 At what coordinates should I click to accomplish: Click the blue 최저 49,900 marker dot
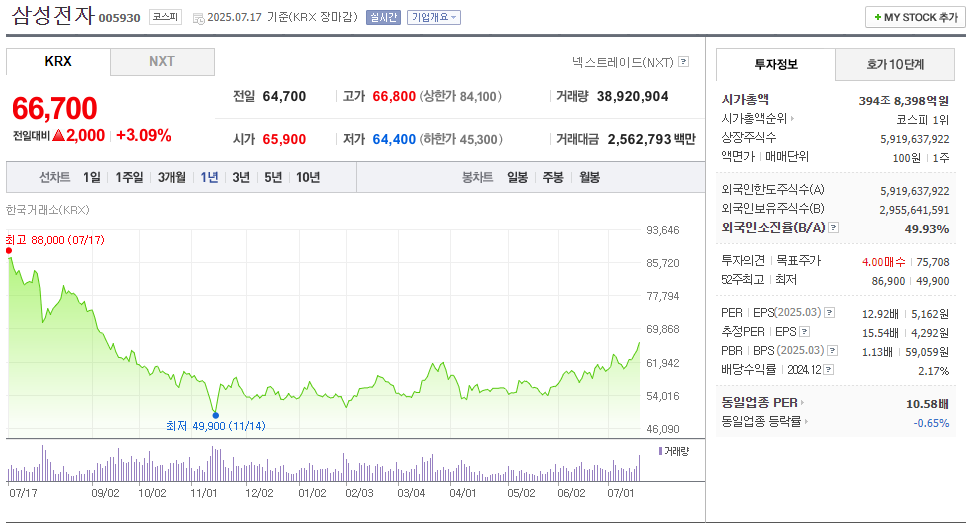point(216,415)
